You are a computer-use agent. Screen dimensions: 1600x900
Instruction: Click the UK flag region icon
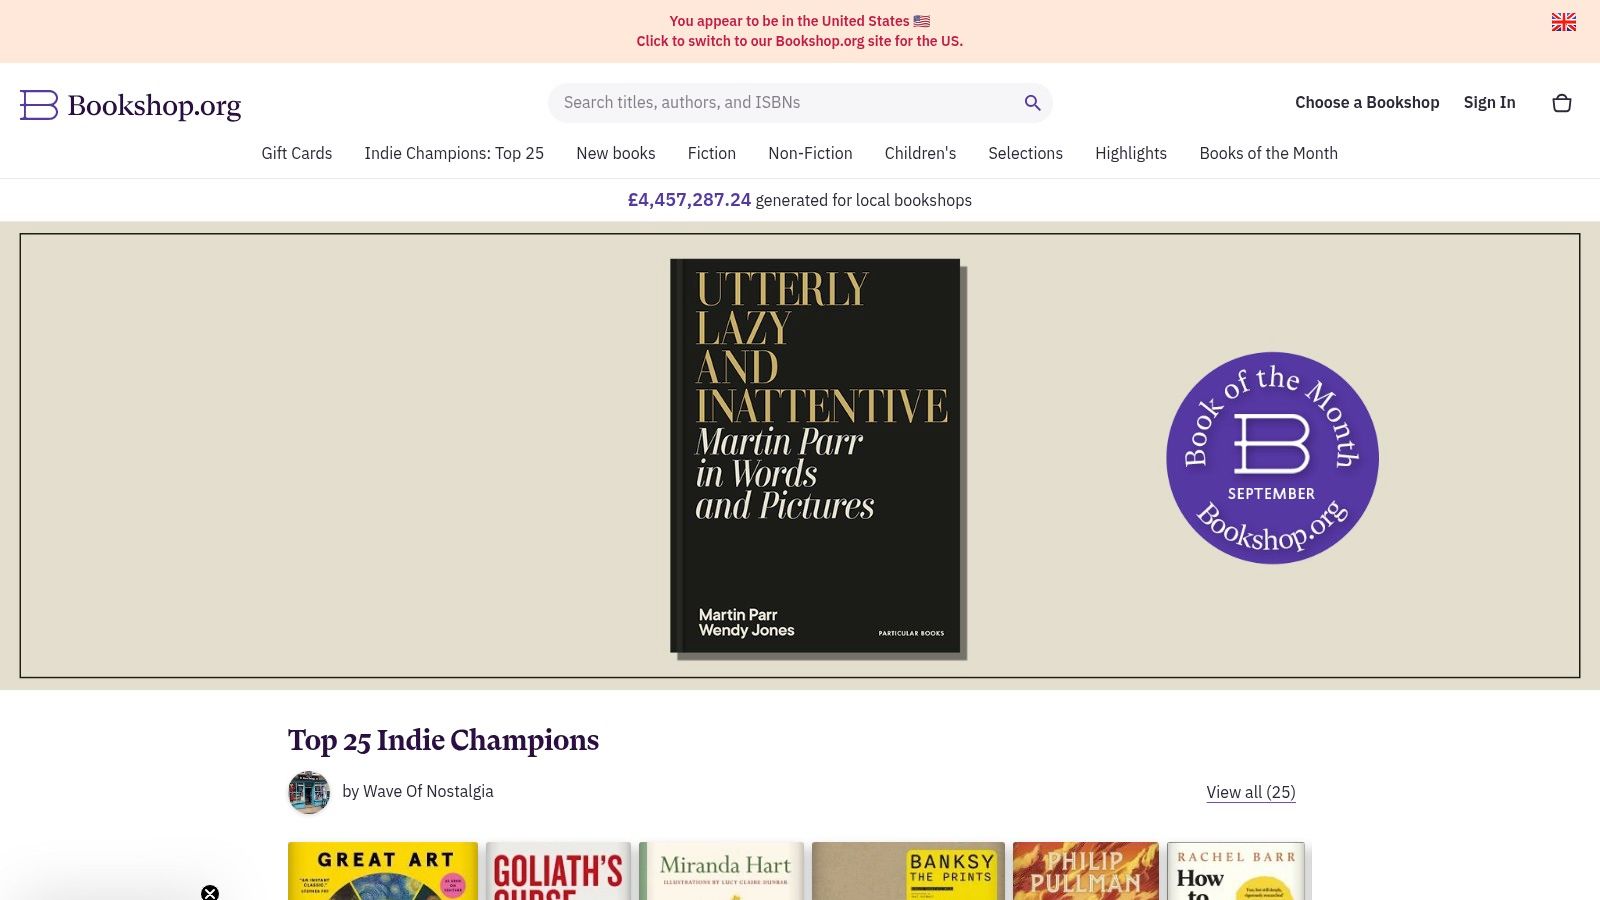(1564, 22)
